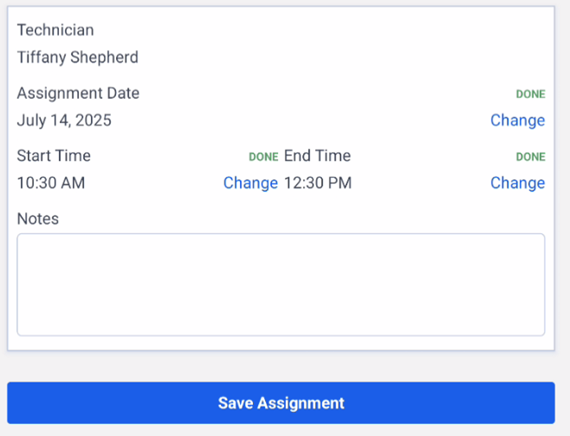
Task: Click the Technician label
Action: [x=56, y=30]
